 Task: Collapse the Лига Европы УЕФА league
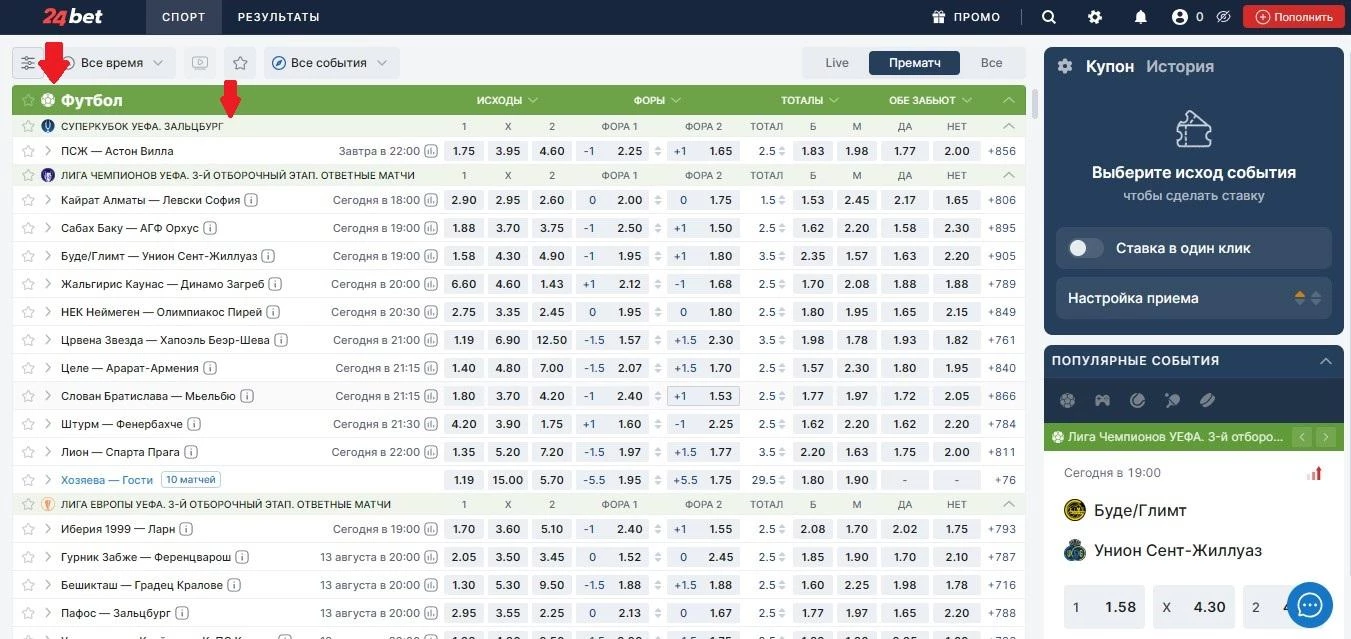pos(1008,505)
